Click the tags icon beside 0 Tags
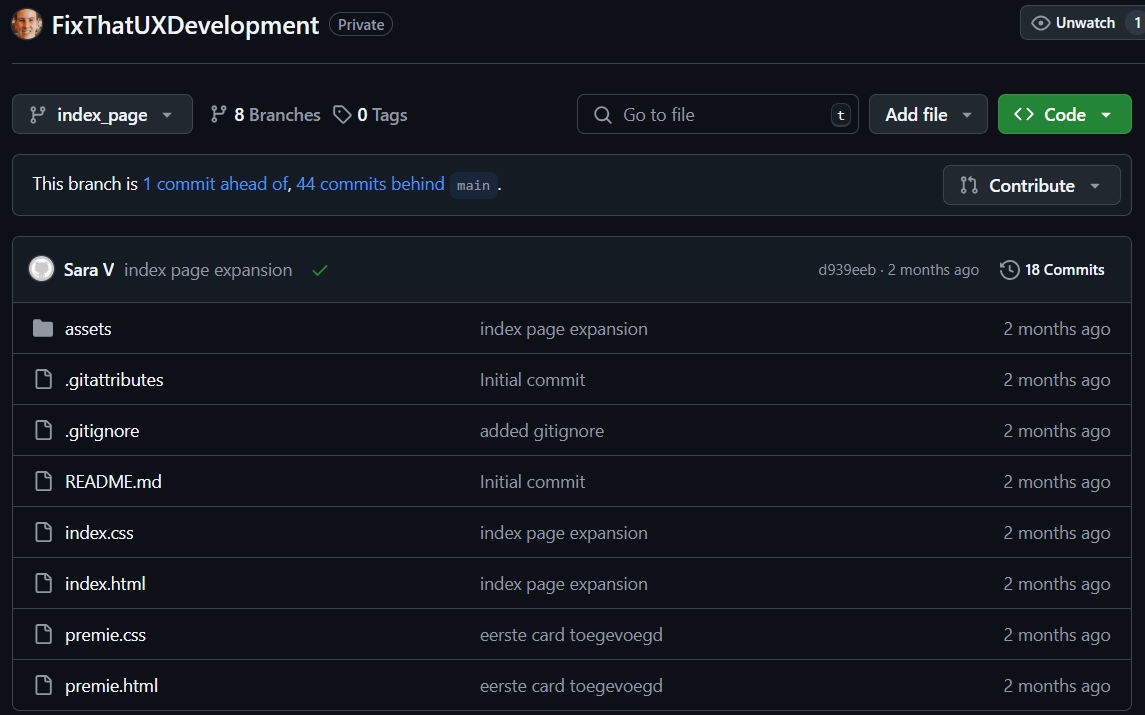 tap(342, 114)
